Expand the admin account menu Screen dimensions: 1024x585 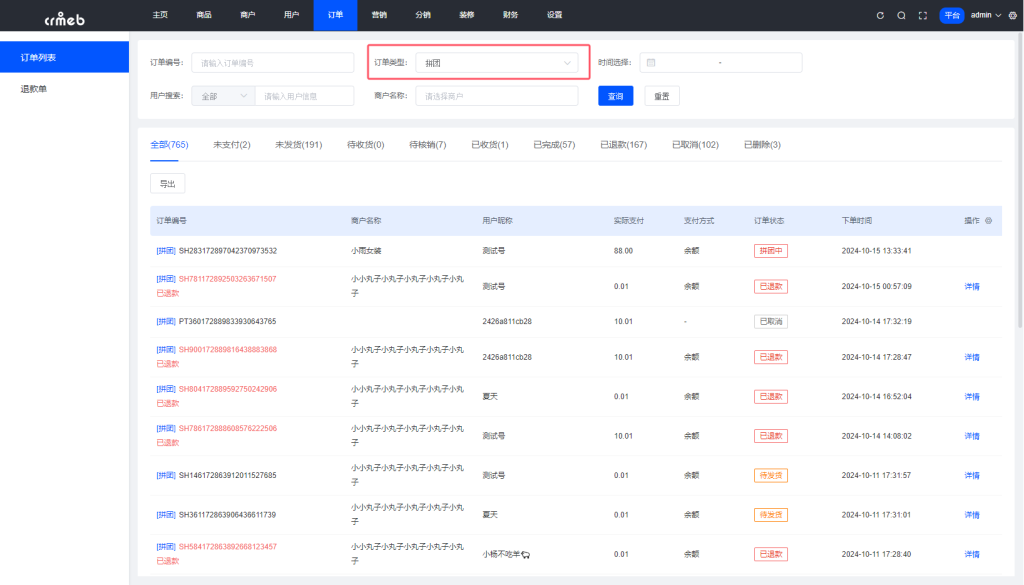point(985,15)
